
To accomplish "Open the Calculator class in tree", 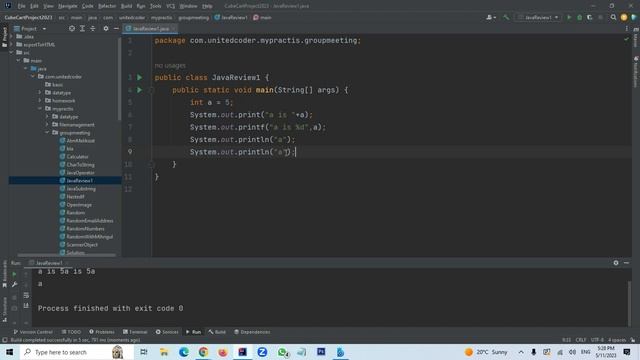I will coord(74,157).
